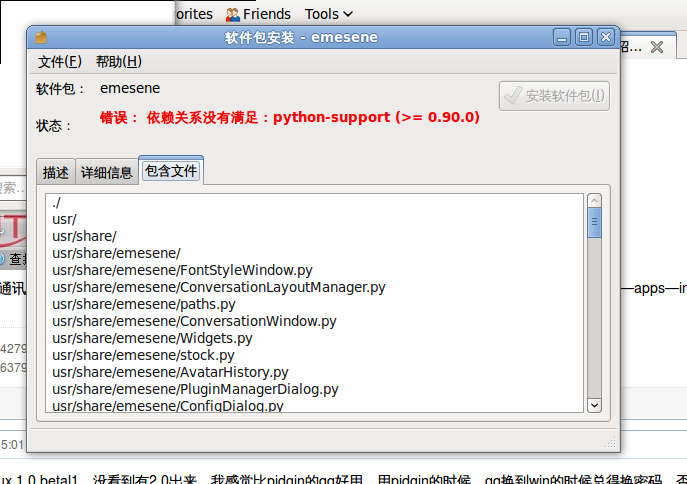Select the line usr/share/emesene/FontStyleWindow.py
This screenshot has height=484, width=687.
coord(182,270)
